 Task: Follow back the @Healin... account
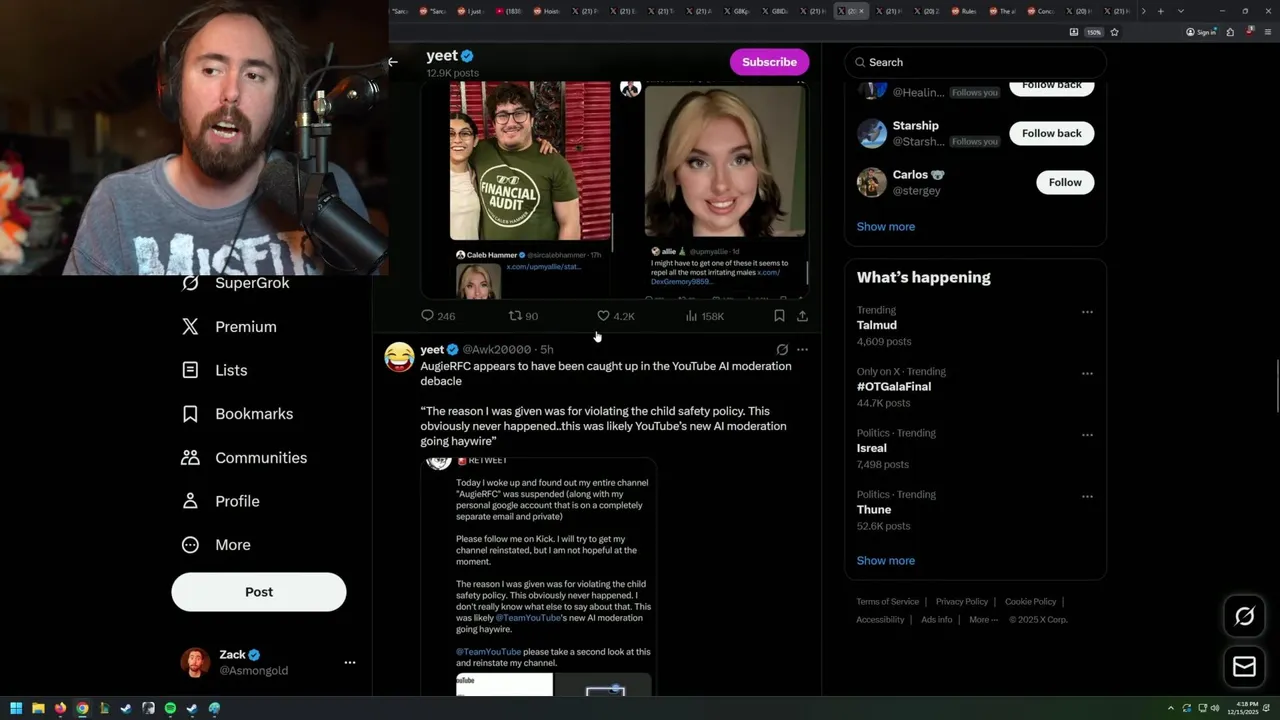click(1052, 86)
